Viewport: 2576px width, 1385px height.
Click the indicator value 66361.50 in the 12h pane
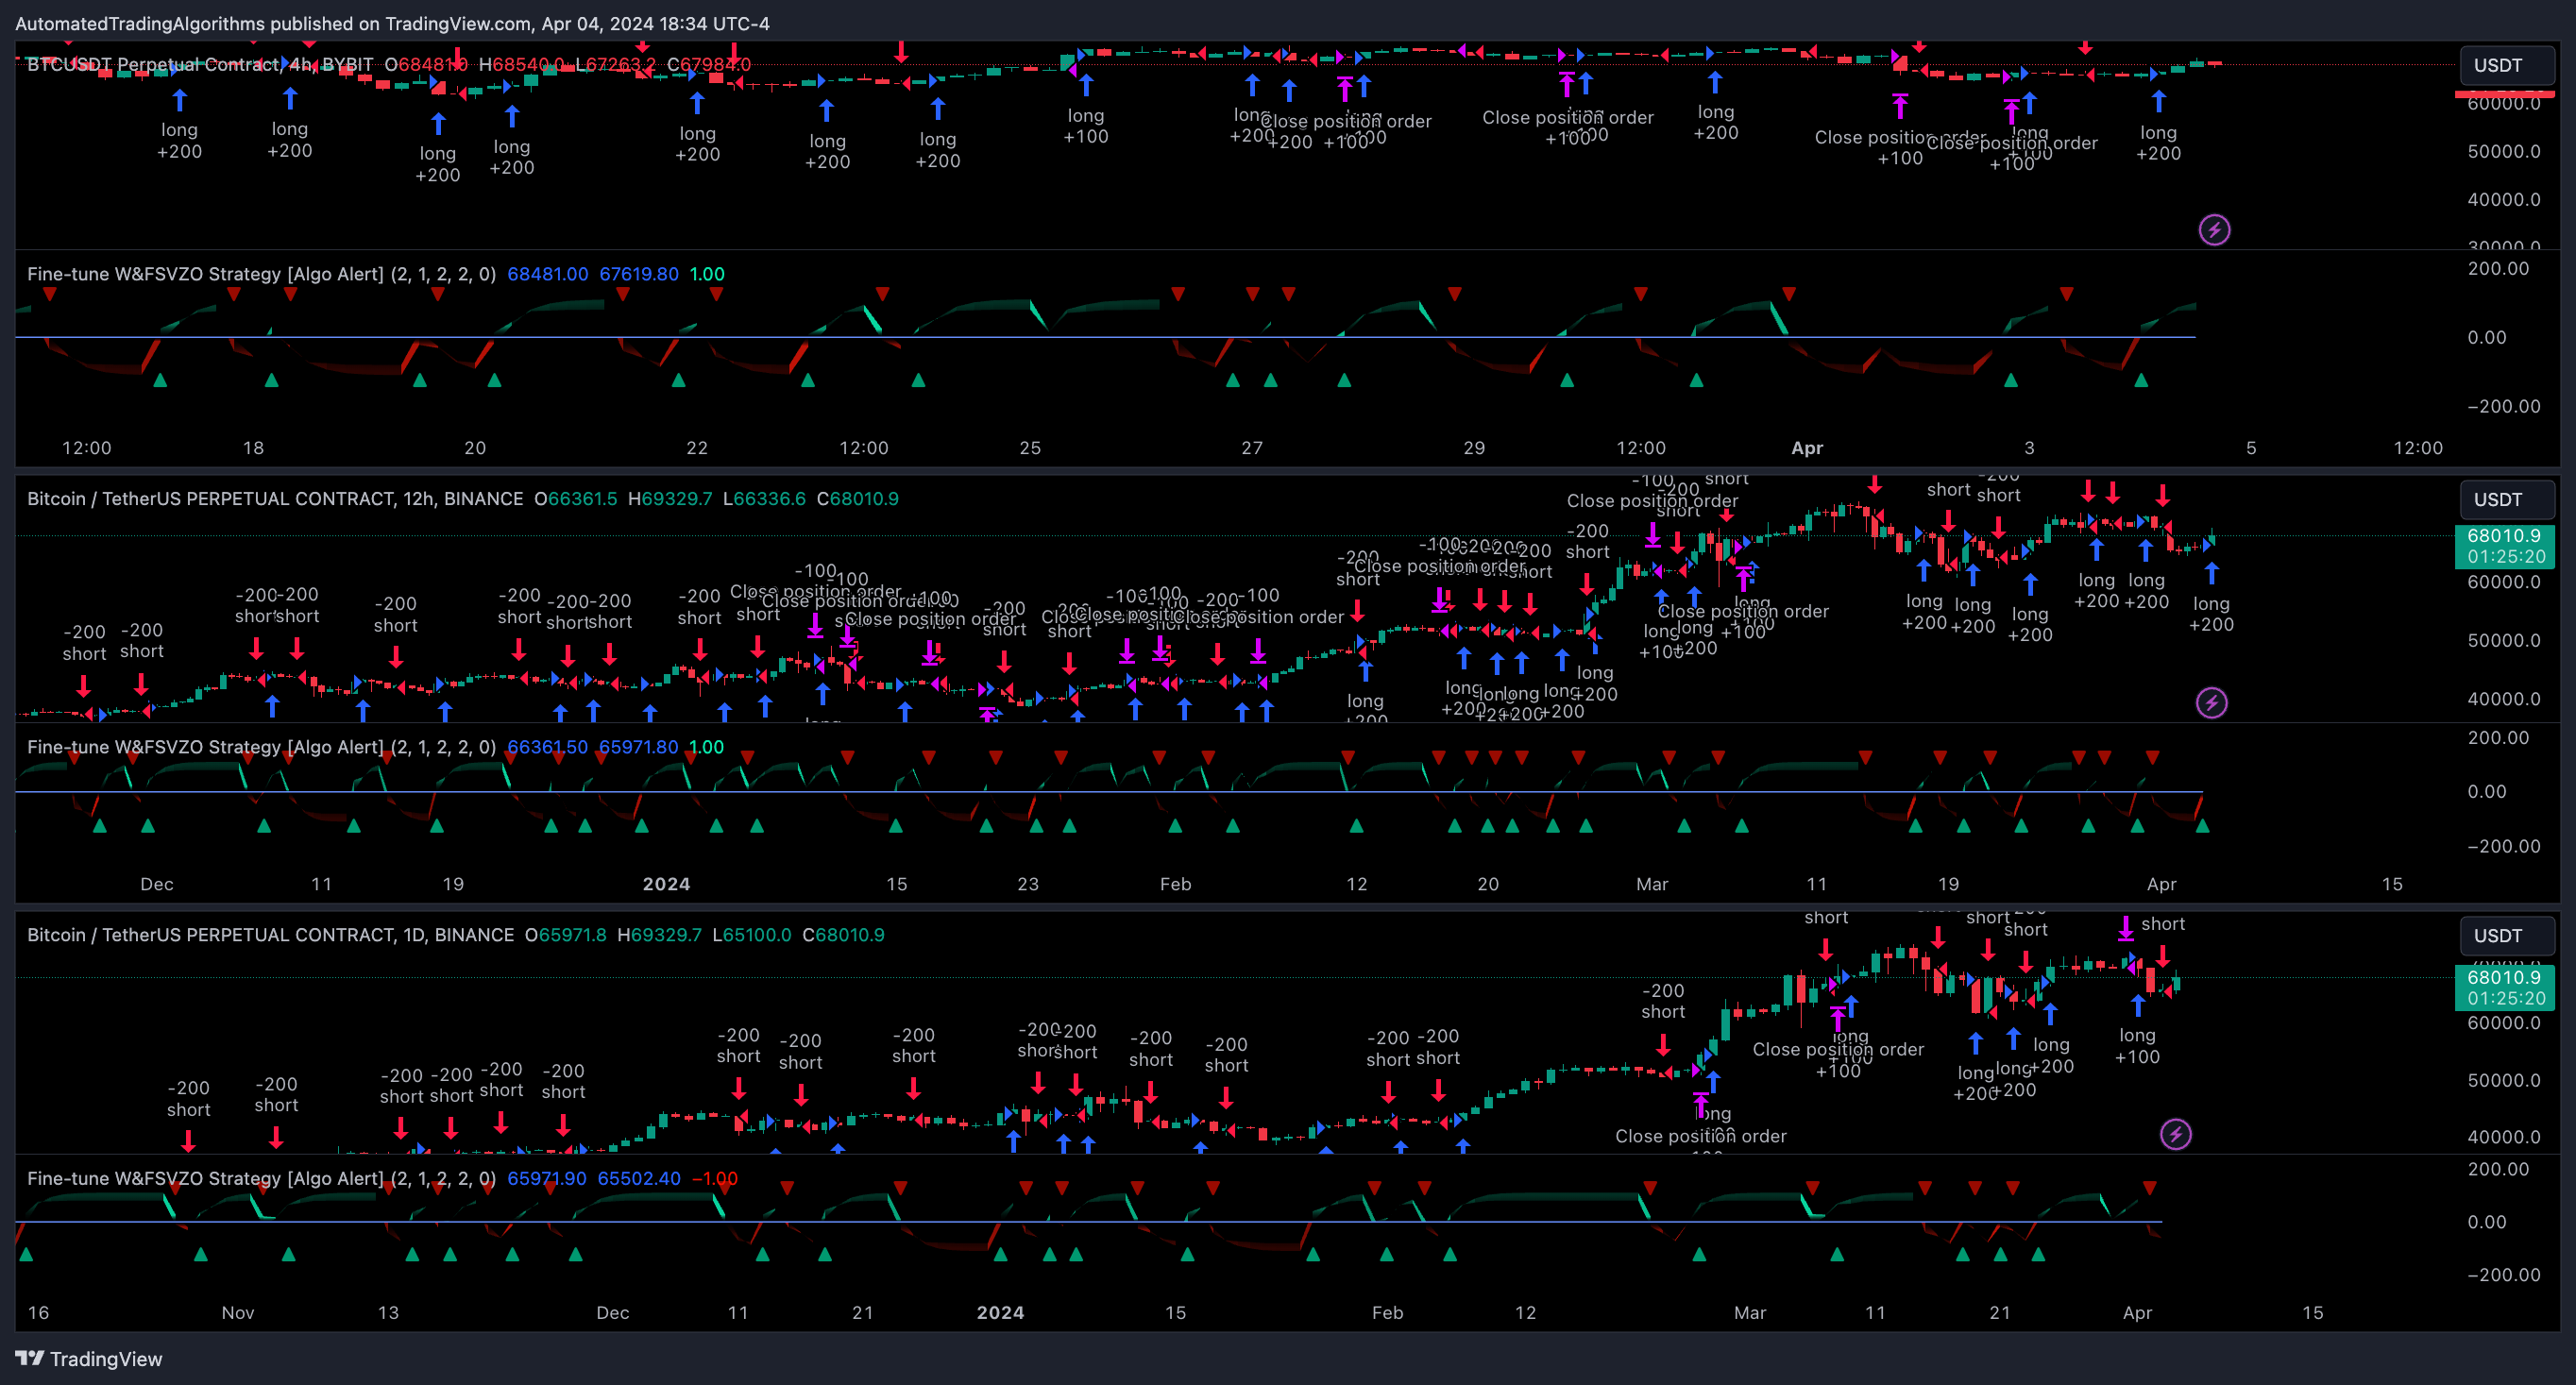(547, 747)
